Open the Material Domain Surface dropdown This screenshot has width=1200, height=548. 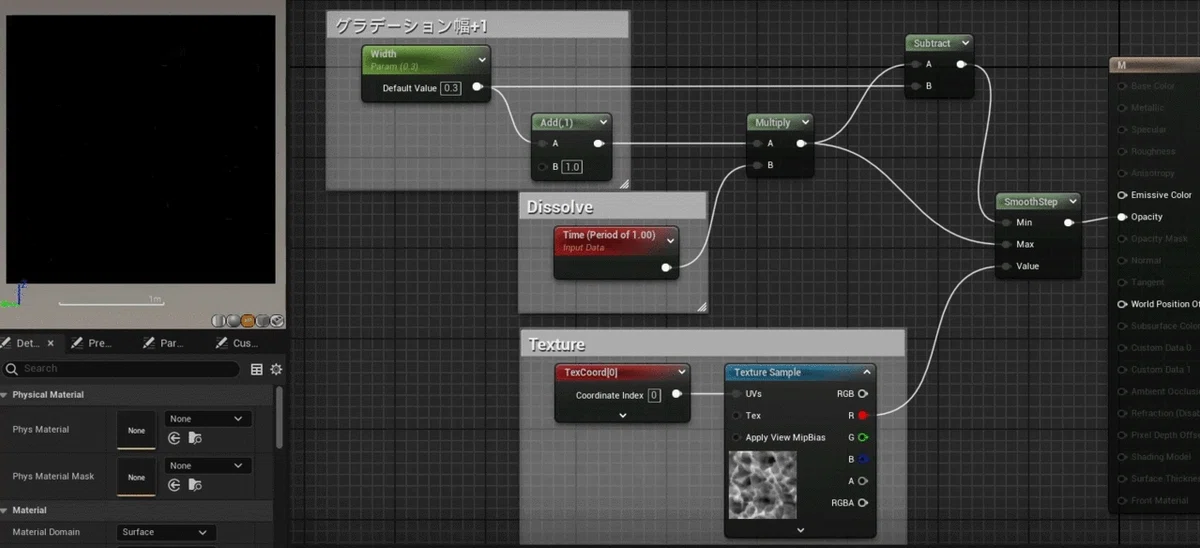[166, 532]
